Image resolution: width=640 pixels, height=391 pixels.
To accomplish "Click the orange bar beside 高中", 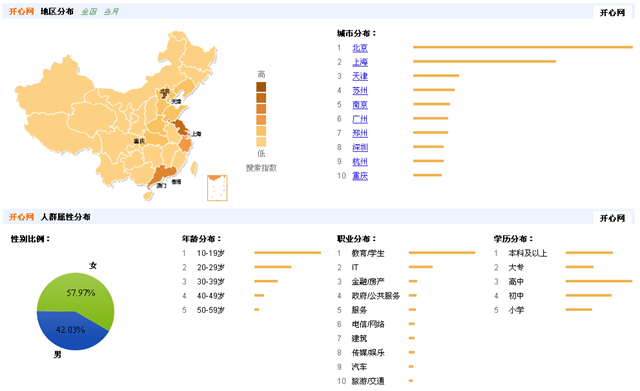I will 599,281.
